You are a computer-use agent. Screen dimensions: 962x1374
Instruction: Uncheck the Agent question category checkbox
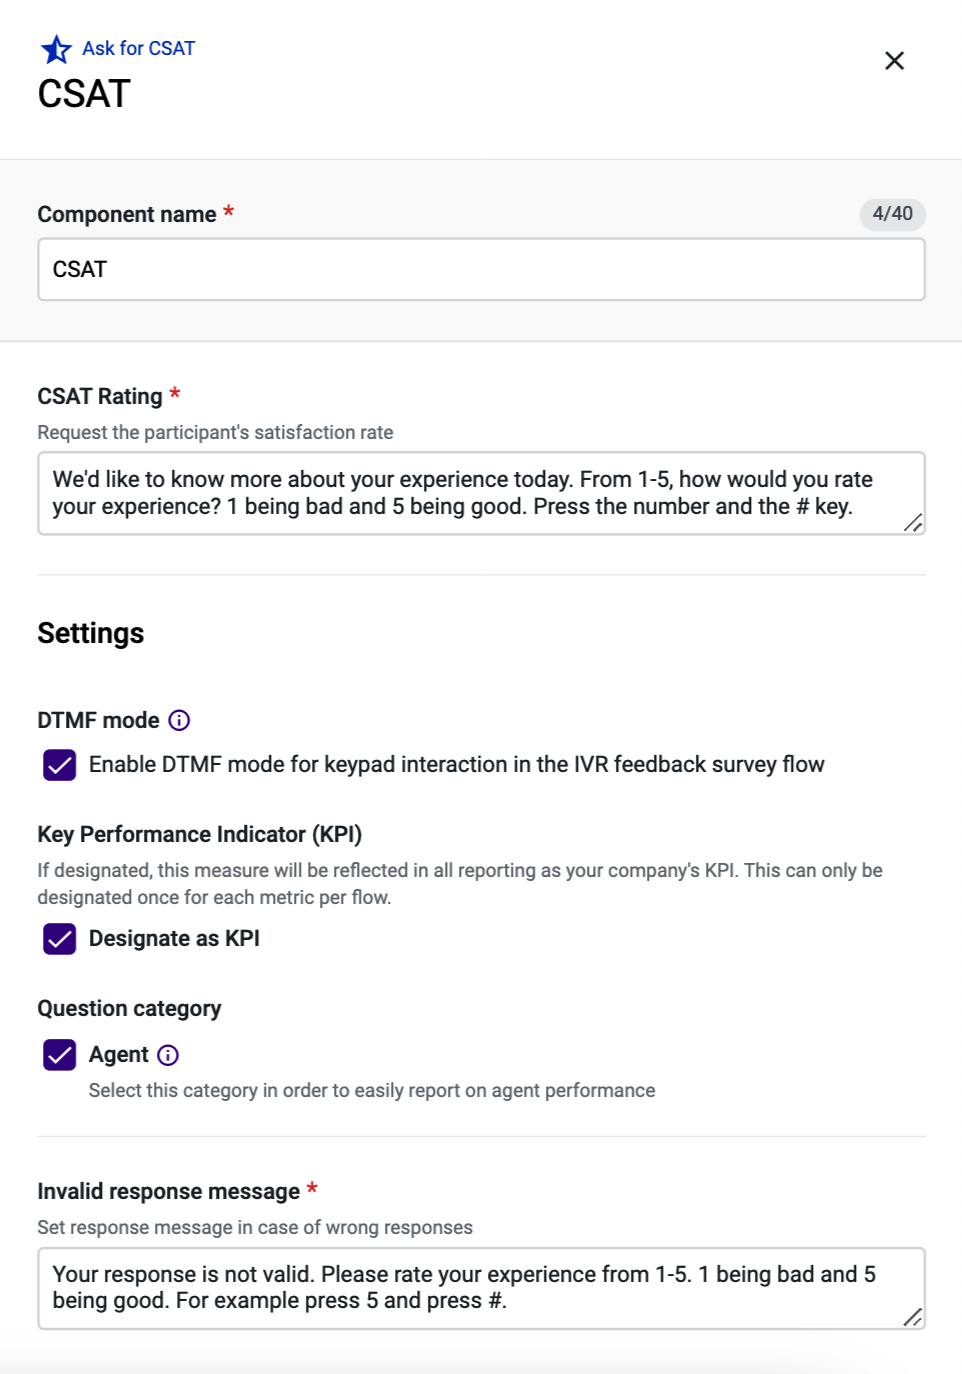pyautogui.click(x=60, y=1055)
